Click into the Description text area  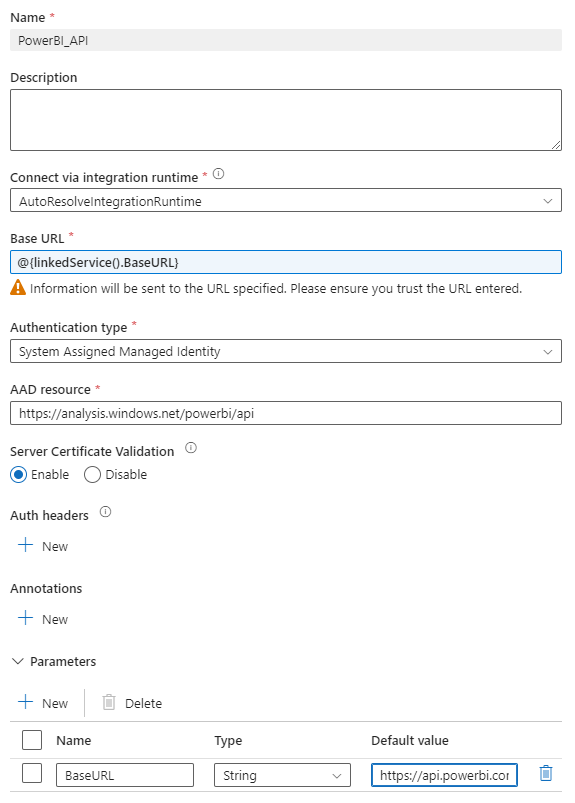(286, 120)
